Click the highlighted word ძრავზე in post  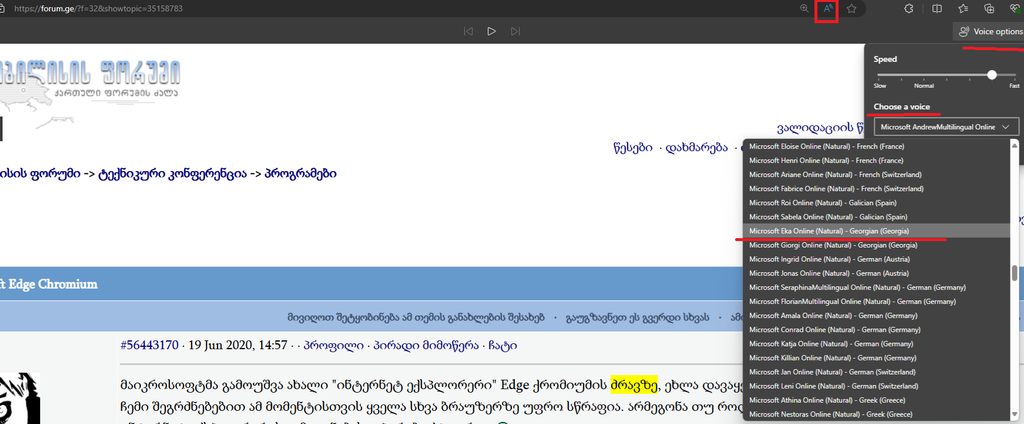(633, 384)
